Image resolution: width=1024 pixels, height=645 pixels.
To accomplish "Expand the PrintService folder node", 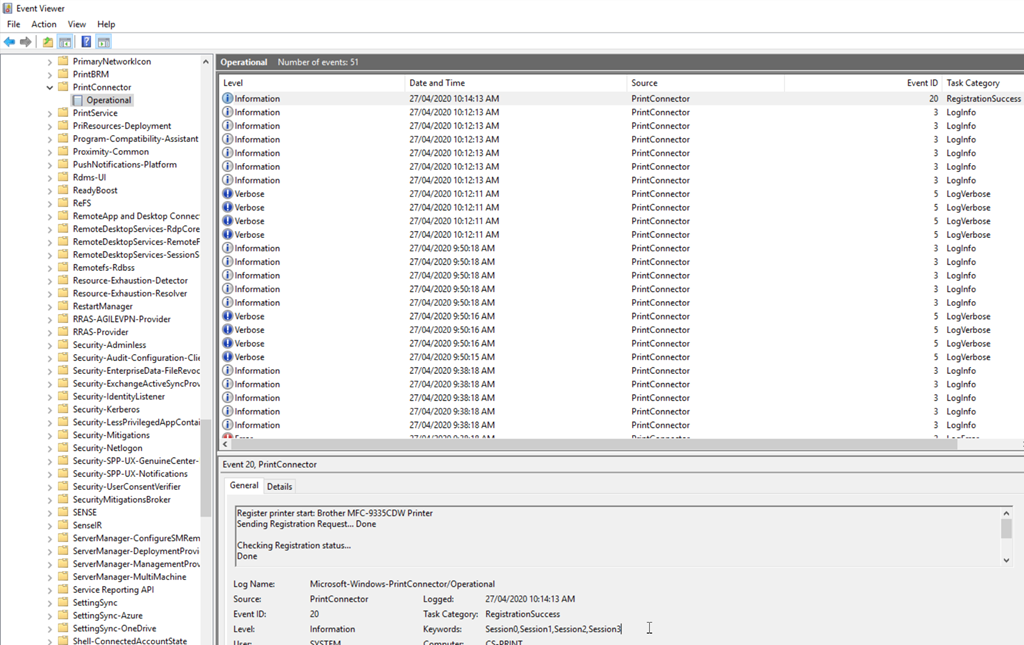I will (x=50, y=113).
